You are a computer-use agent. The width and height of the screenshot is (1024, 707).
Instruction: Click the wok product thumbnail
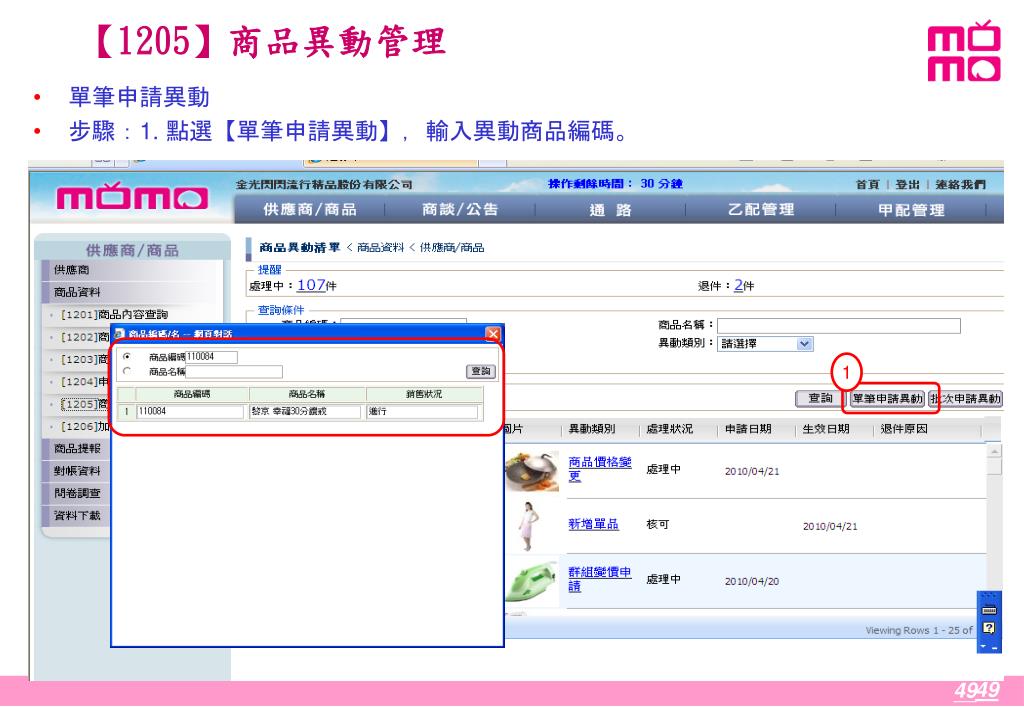coord(532,471)
